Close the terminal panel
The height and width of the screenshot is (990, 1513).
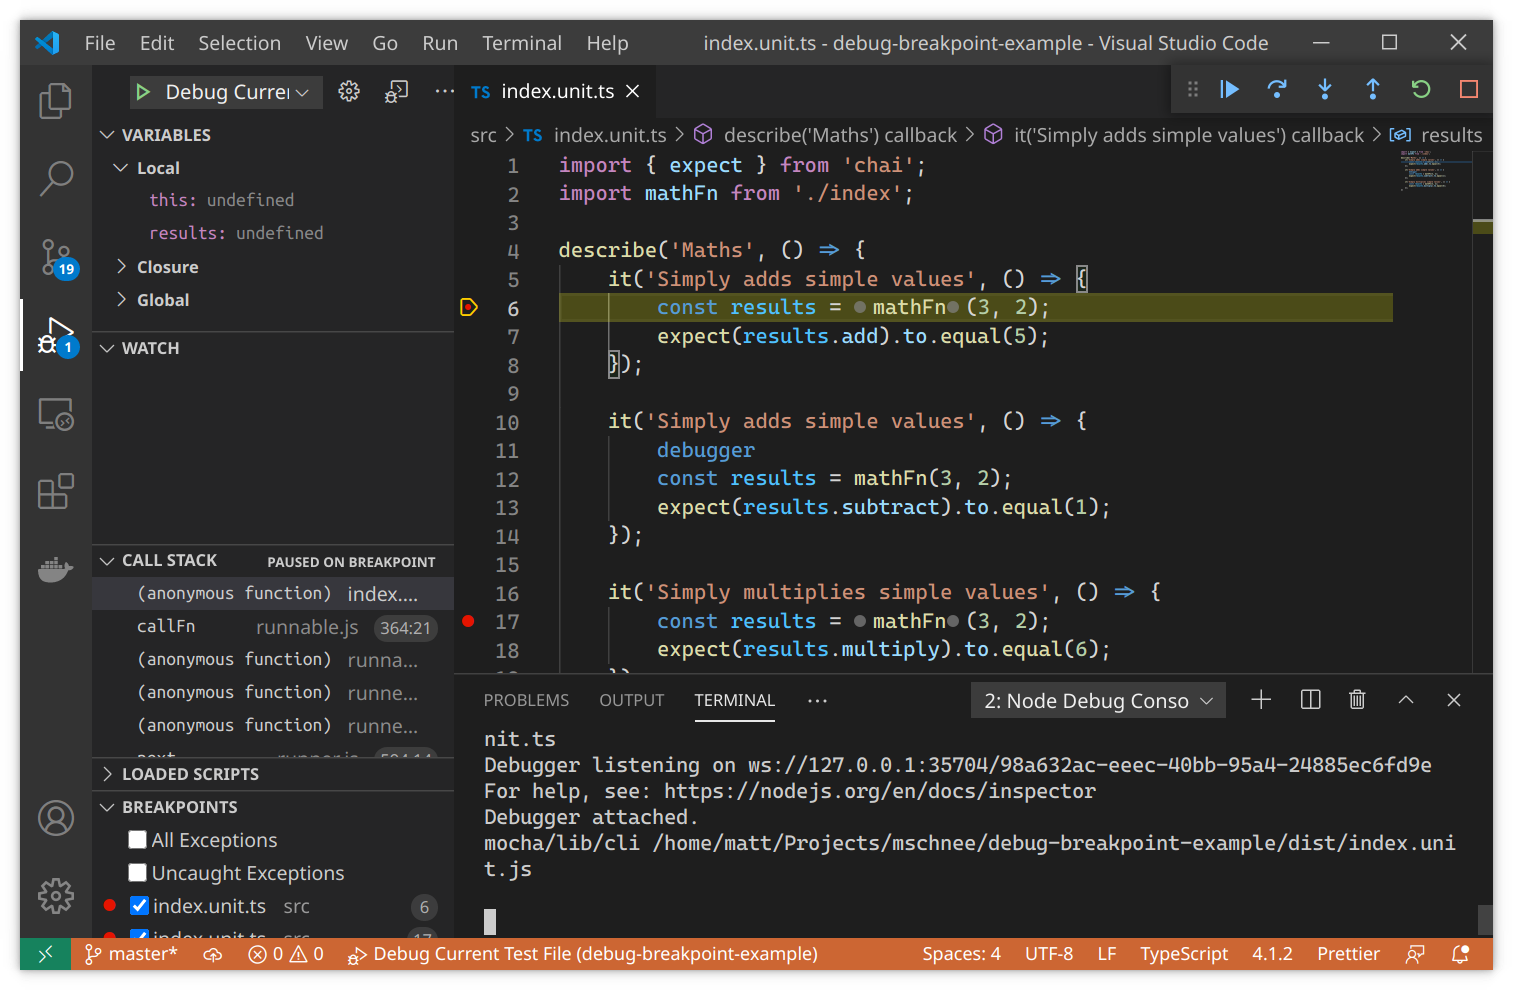pos(1454,700)
